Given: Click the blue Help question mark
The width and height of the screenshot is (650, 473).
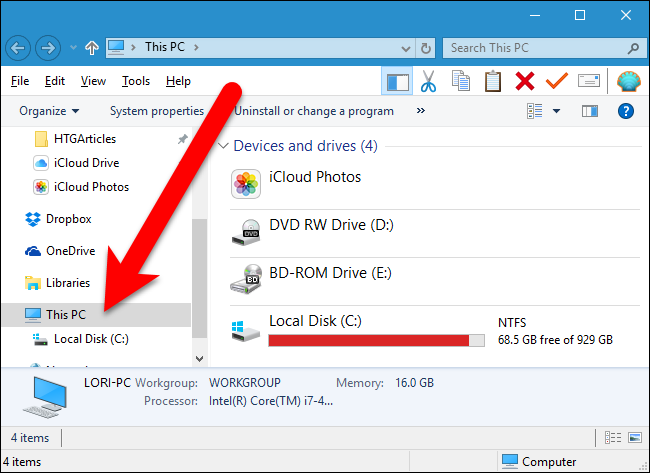Looking at the screenshot, I should [626, 111].
